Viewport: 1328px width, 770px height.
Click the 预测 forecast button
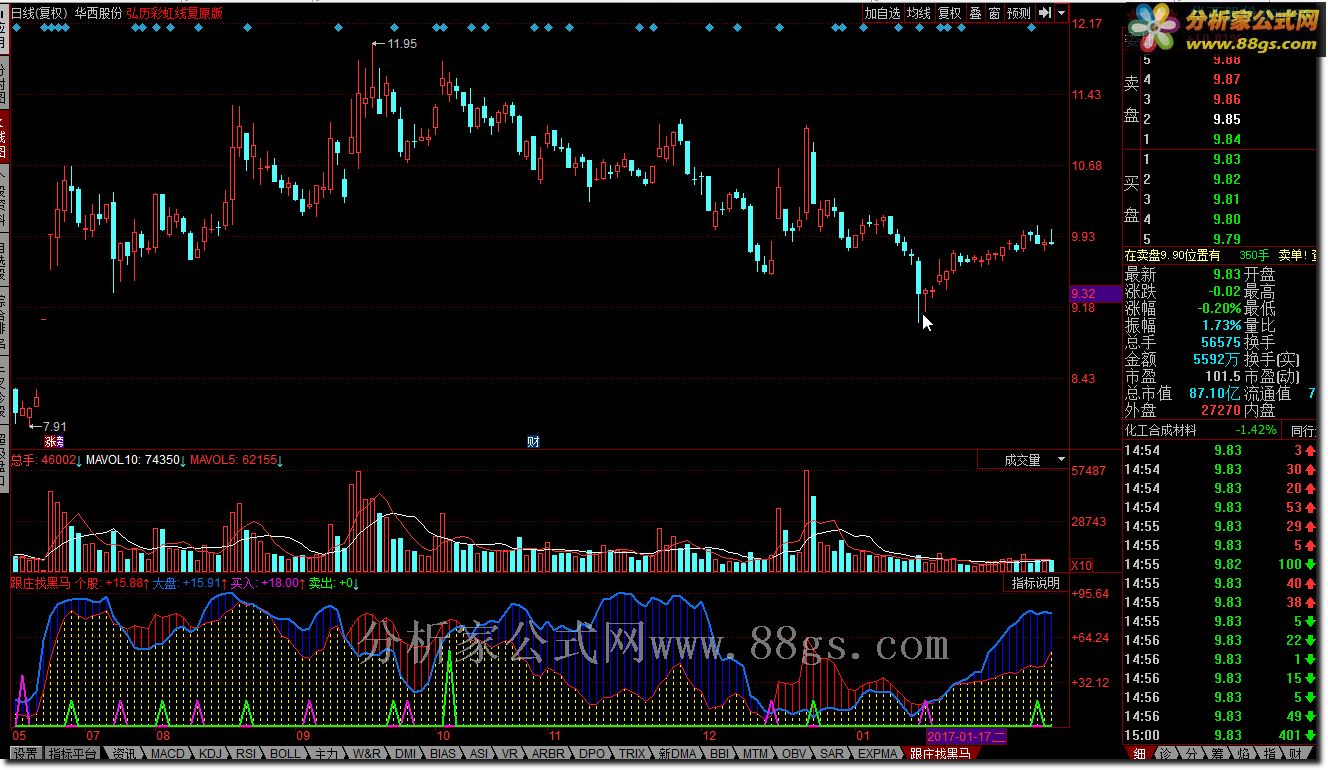coord(1019,13)
